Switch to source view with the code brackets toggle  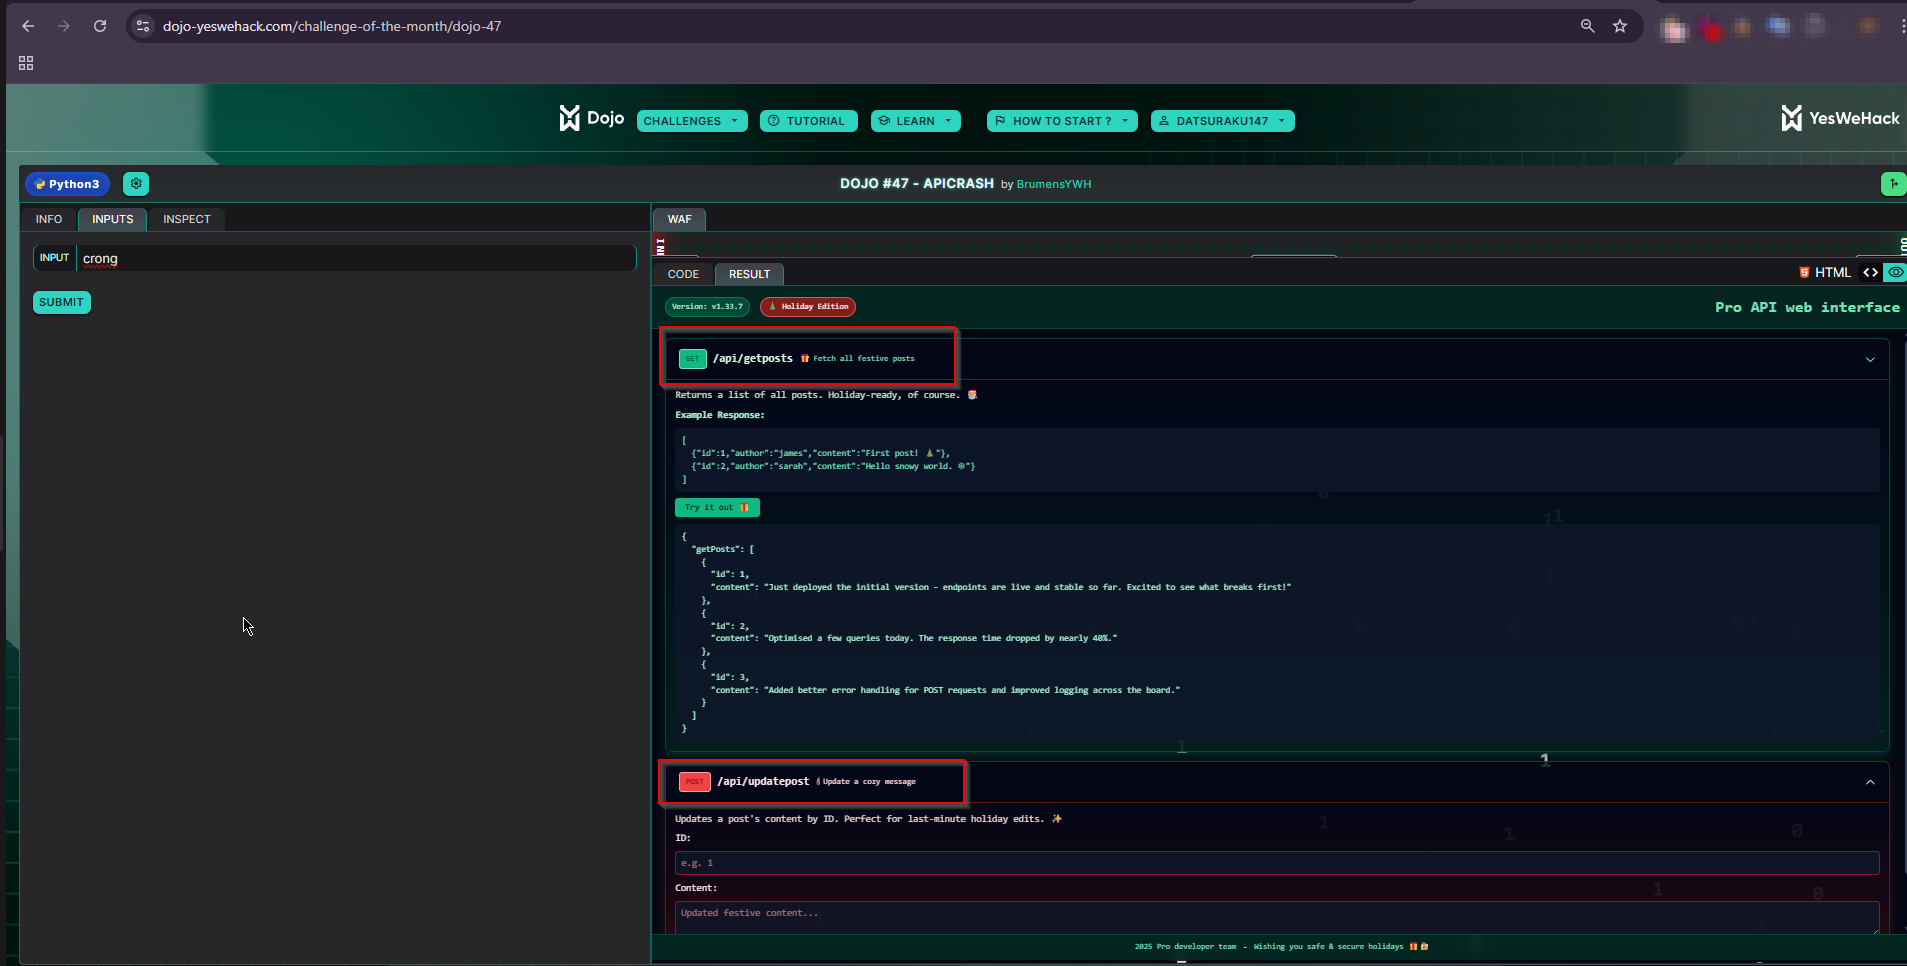pyautogui.click(x=1870, y=272)
